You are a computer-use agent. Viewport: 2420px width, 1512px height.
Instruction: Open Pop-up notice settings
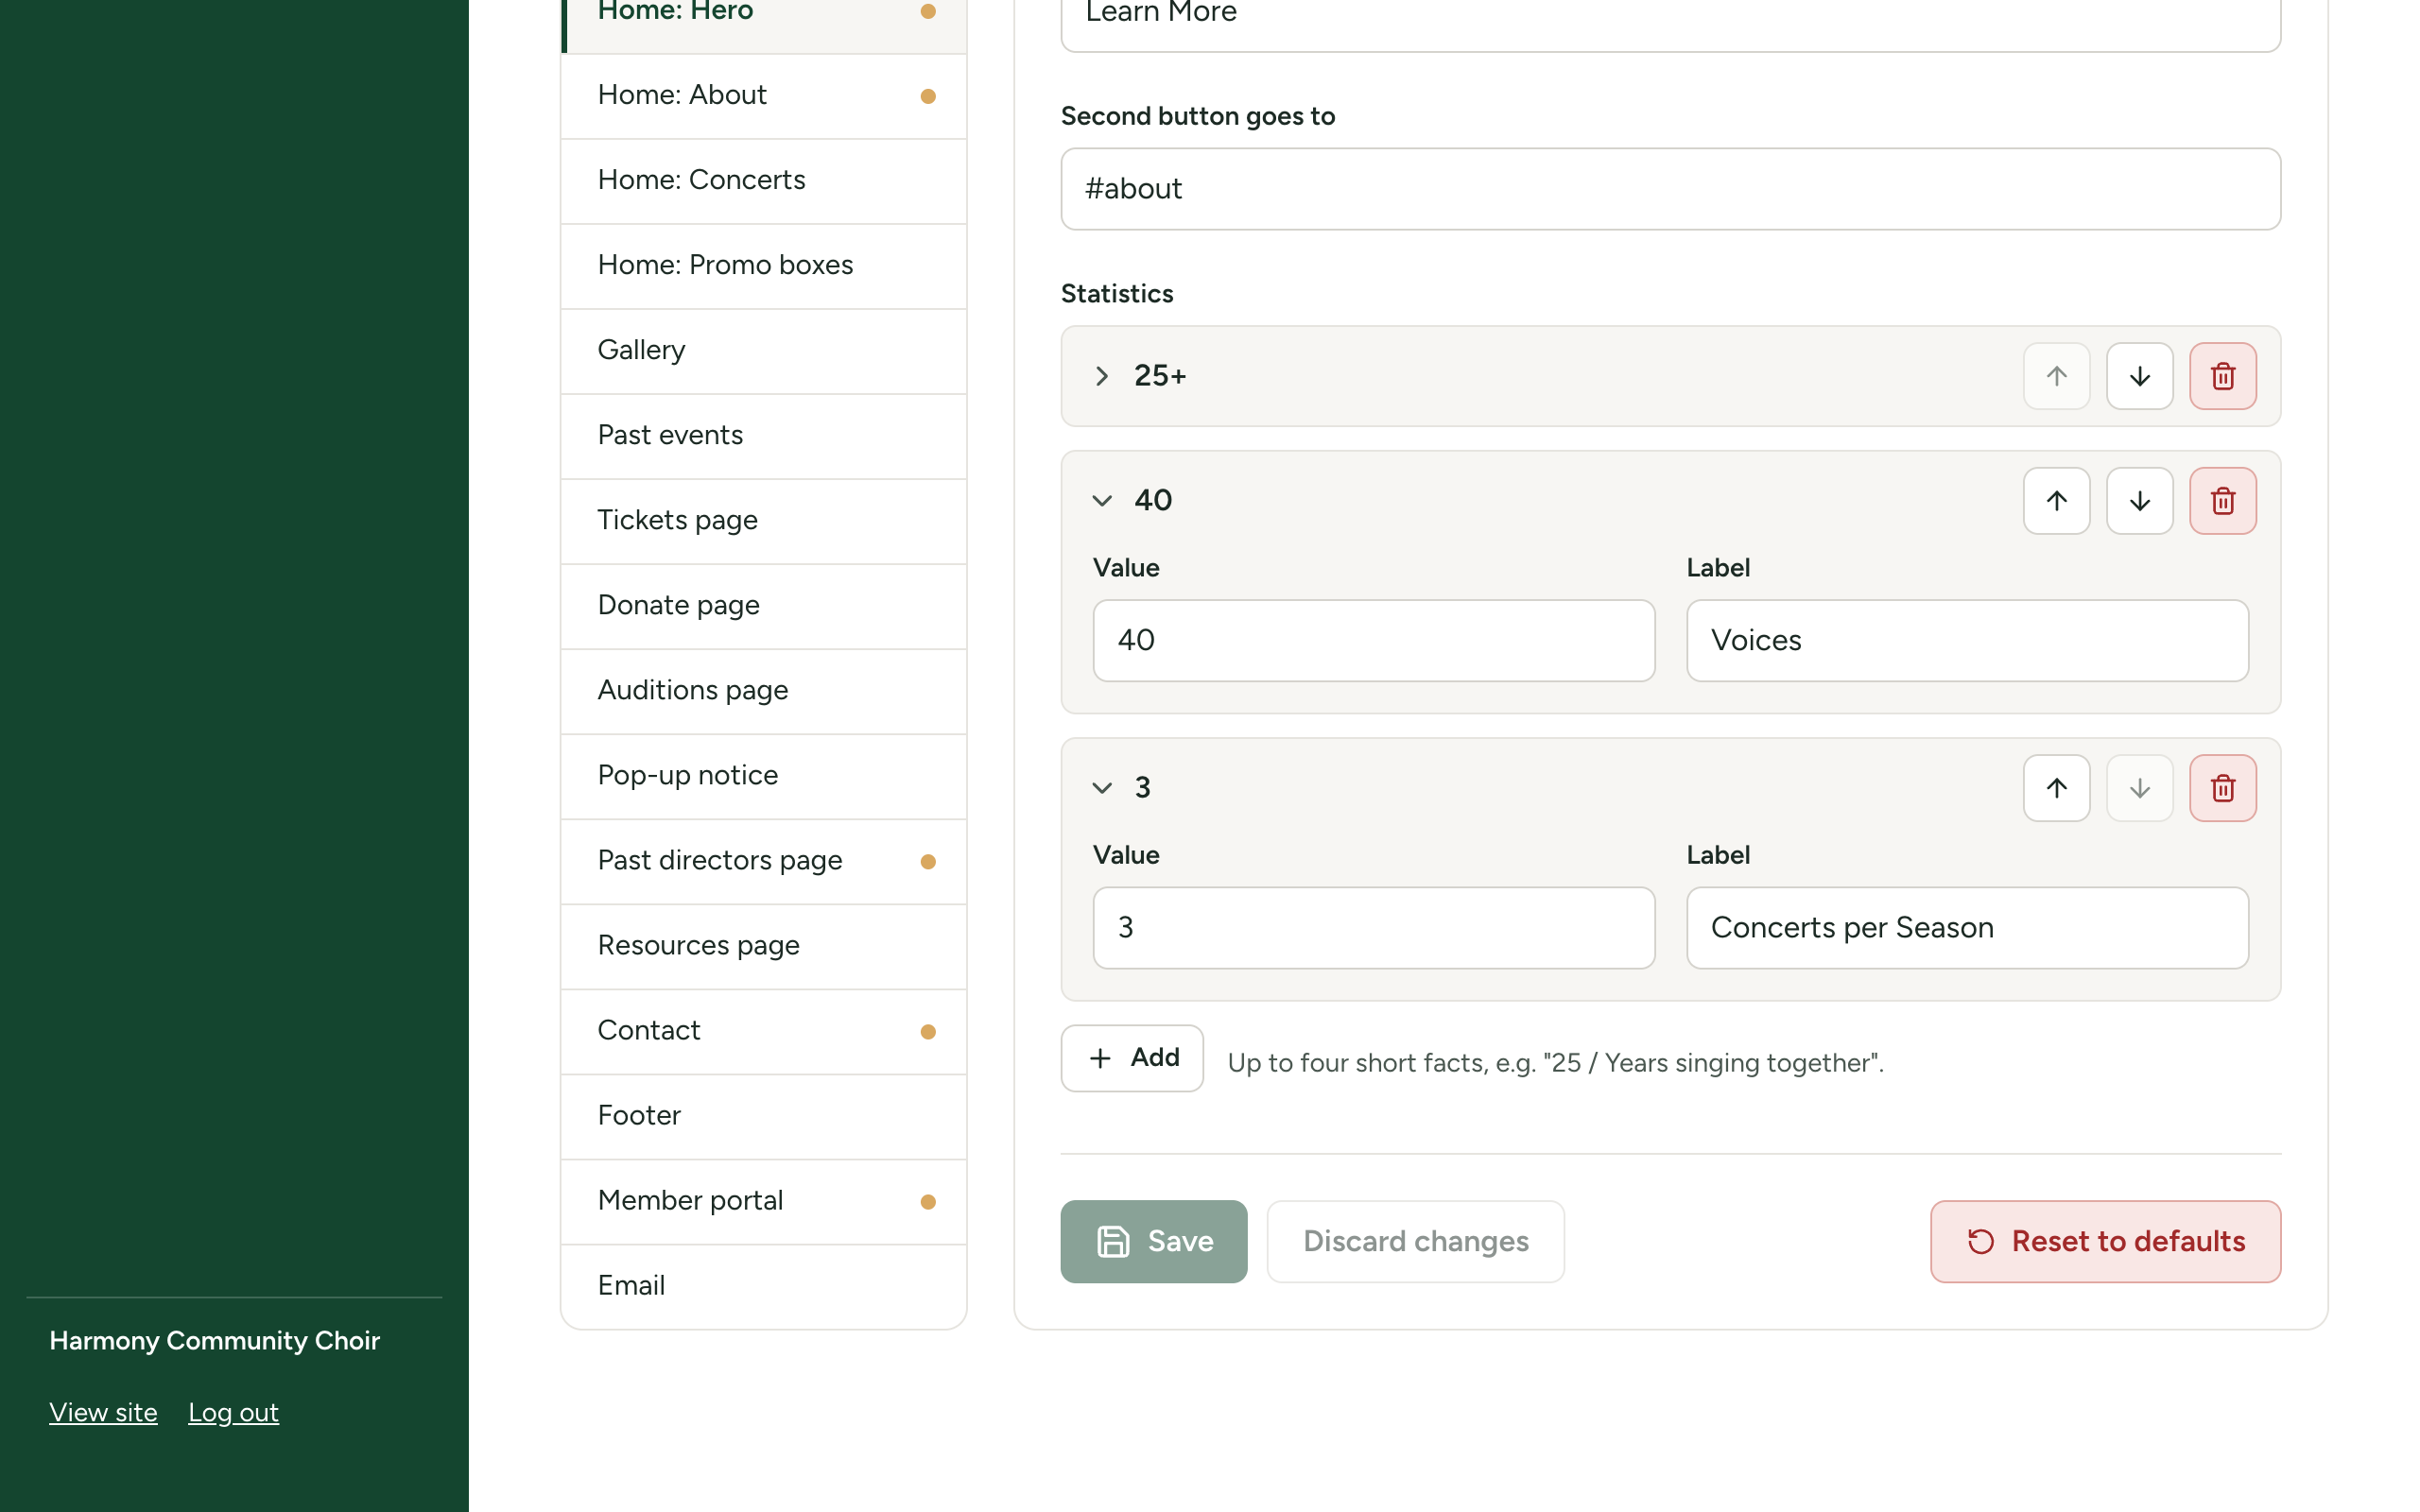pos(763,776)
